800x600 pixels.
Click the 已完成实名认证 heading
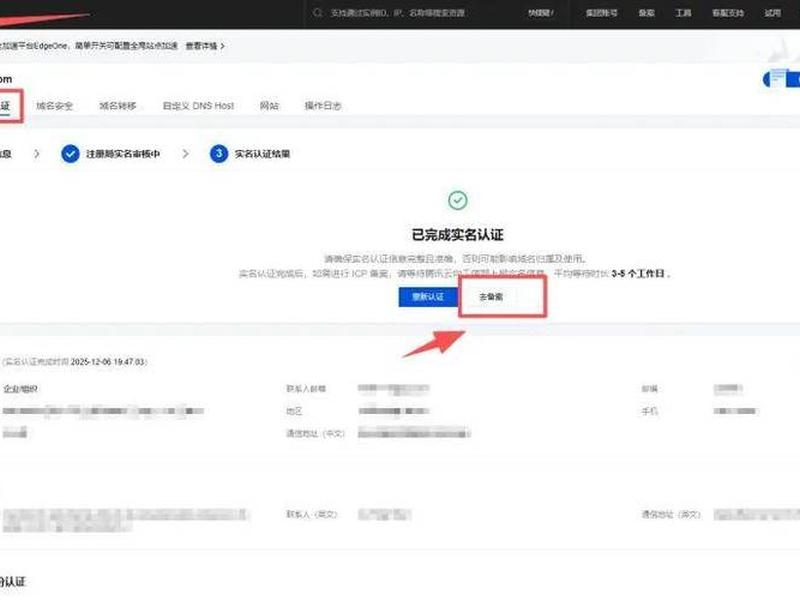(x=458, y=235)
